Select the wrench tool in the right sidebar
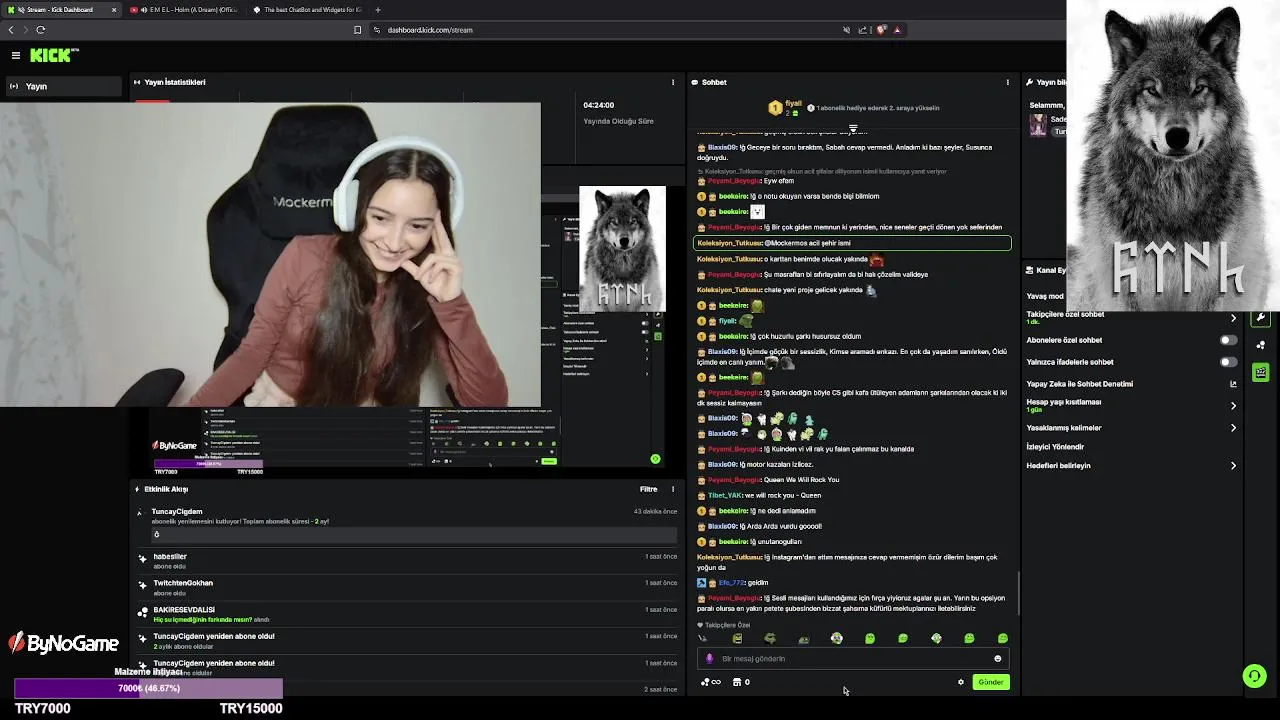1280x720 pixels. coord(1261,317)
